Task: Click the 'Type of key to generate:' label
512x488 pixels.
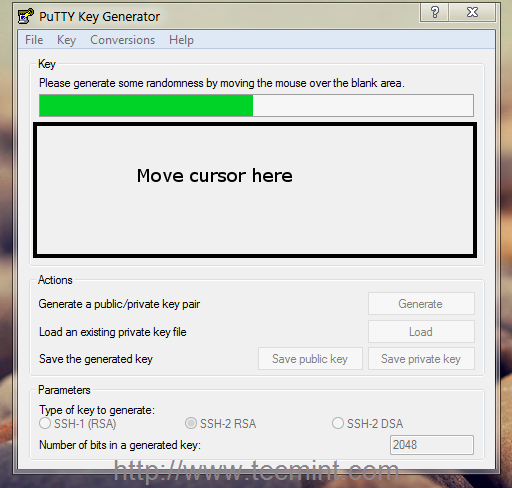Action: (x=97, y=410)
